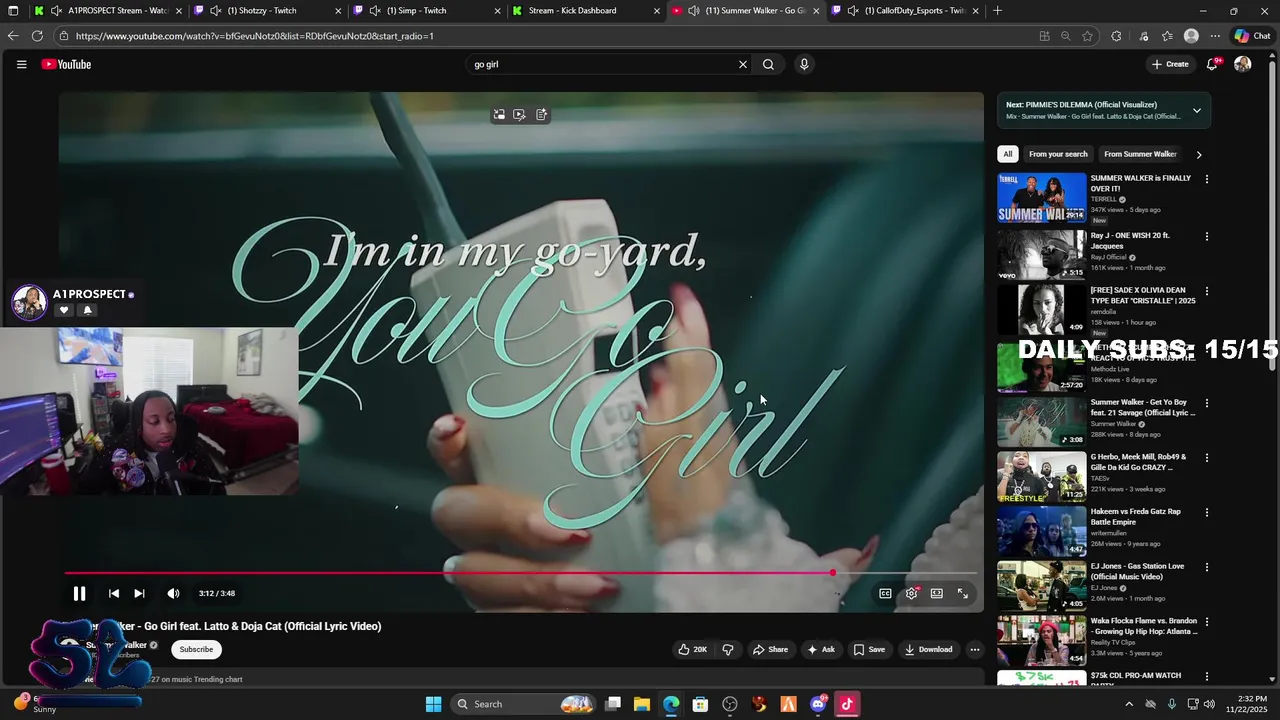Go back in browser history
Screen dimensions: 1280x720
coord(12,36)
